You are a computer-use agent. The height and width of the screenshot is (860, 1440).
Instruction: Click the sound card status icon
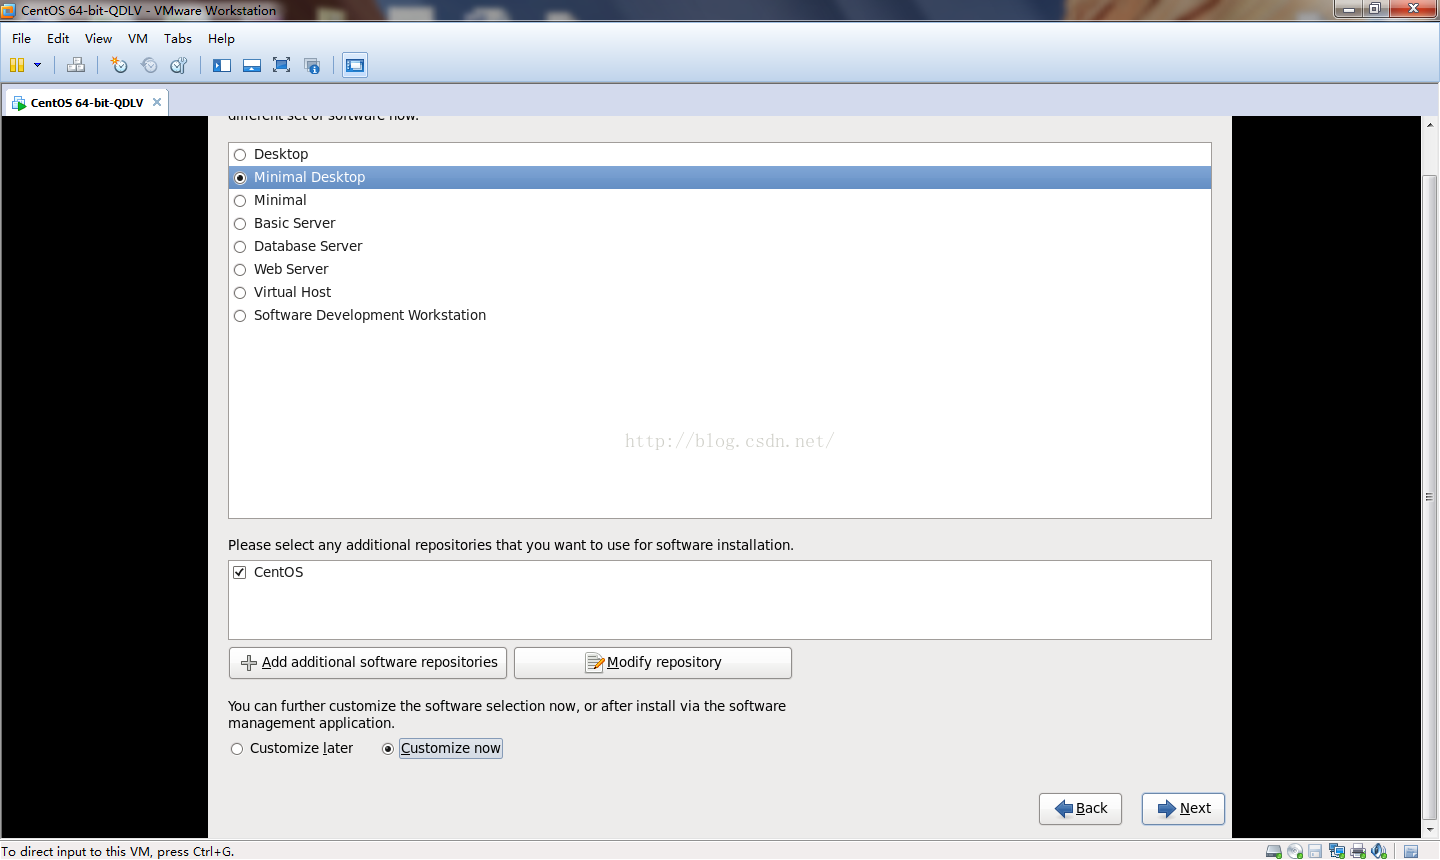[1379, 851]
